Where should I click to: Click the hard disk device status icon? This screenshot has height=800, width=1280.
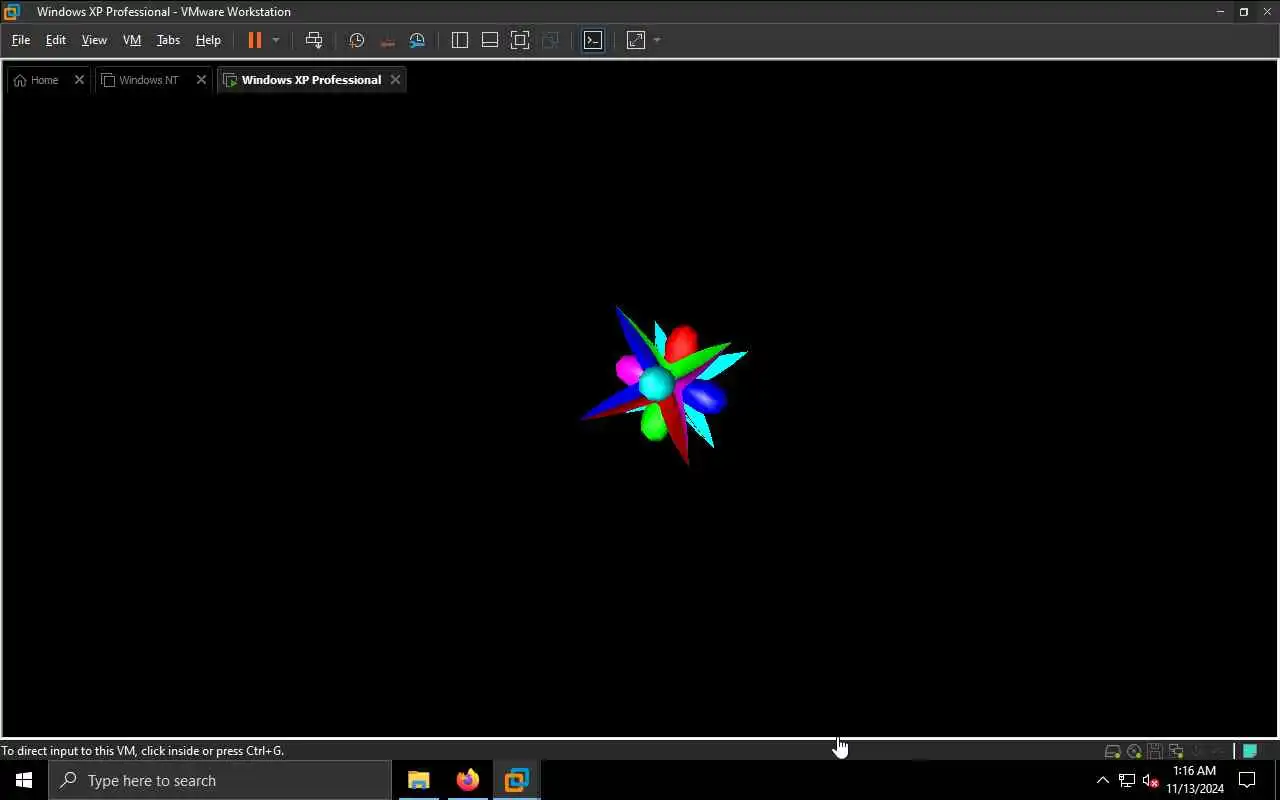click(1112, 751)
